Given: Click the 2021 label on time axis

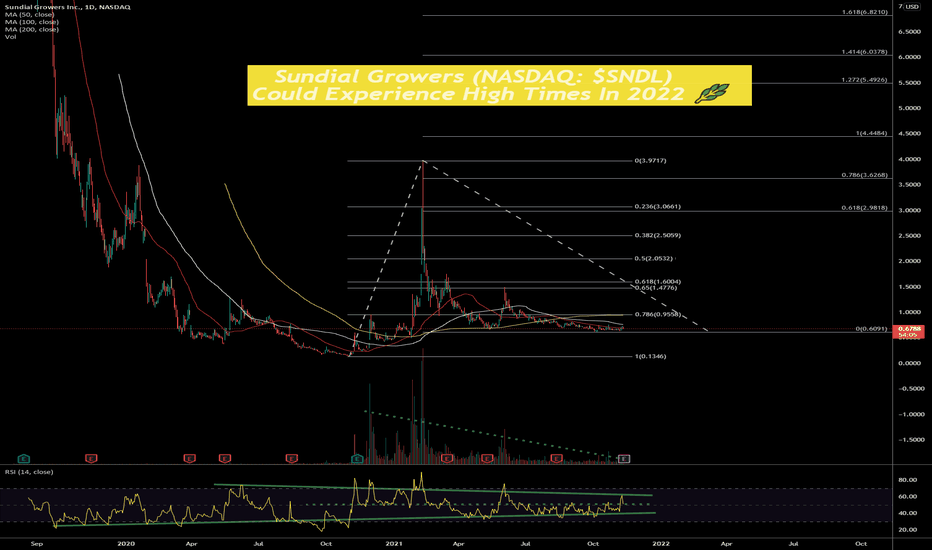Looking at the screenshot, I should point(394,543).
